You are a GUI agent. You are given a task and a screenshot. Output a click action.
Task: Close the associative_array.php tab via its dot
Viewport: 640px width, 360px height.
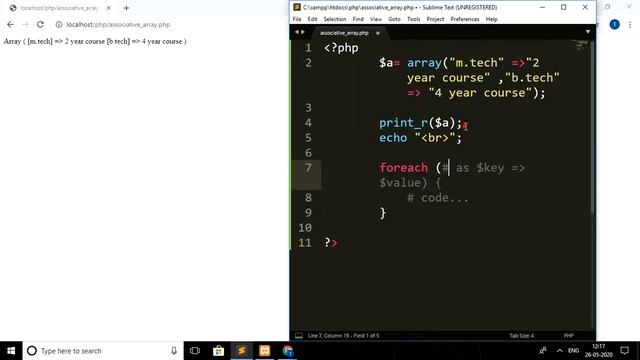click(x=378, y=33)
